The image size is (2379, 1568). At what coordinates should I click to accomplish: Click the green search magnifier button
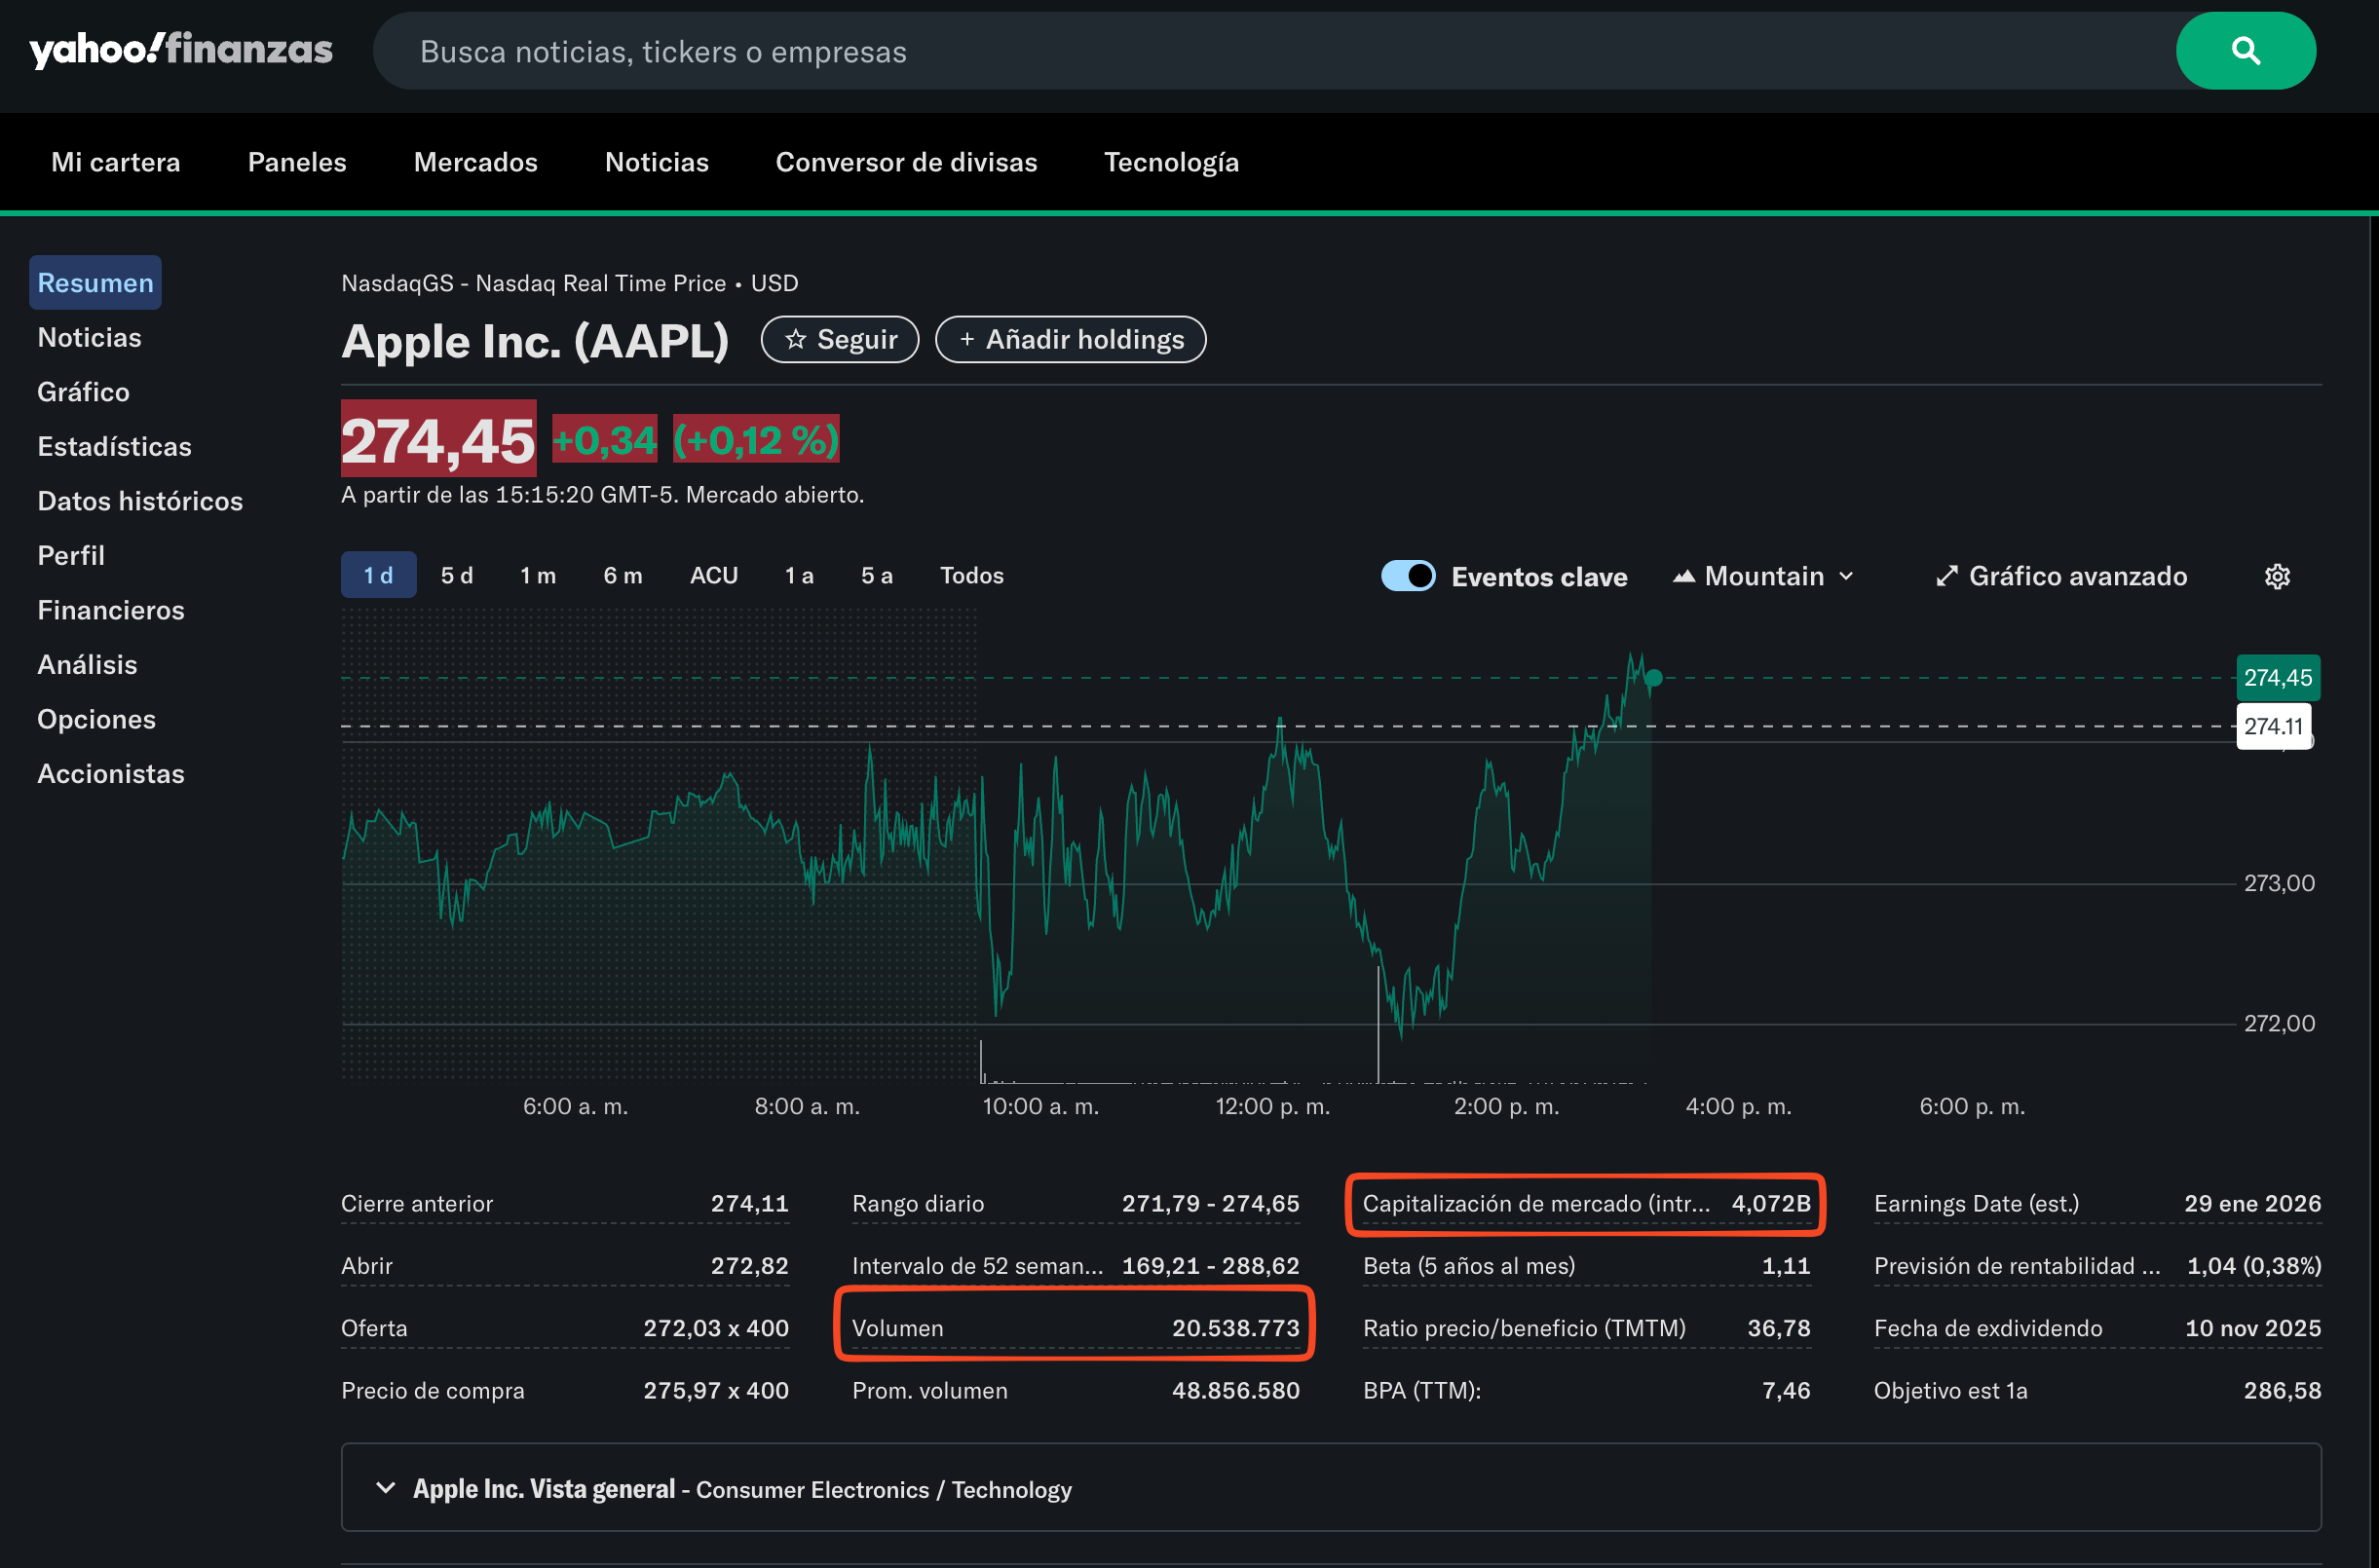pyautogui.click(x=2244, y=51)
